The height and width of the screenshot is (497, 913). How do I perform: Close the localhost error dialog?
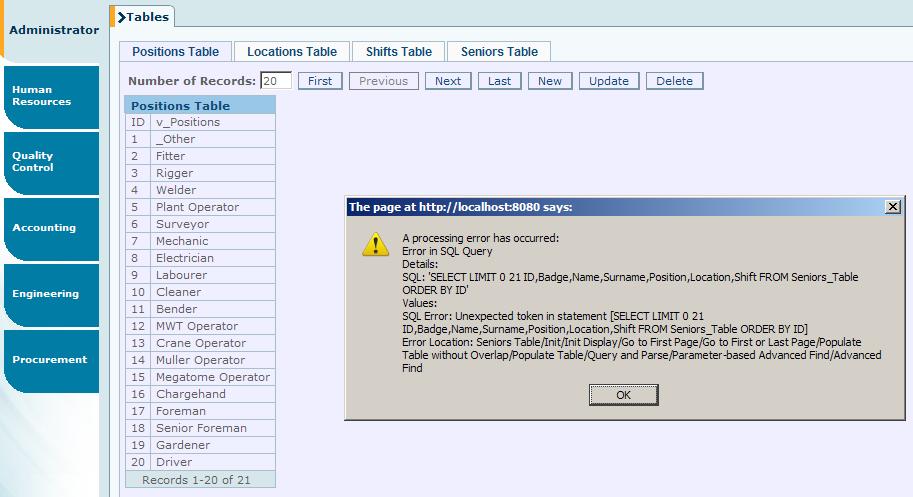(892, 207)
